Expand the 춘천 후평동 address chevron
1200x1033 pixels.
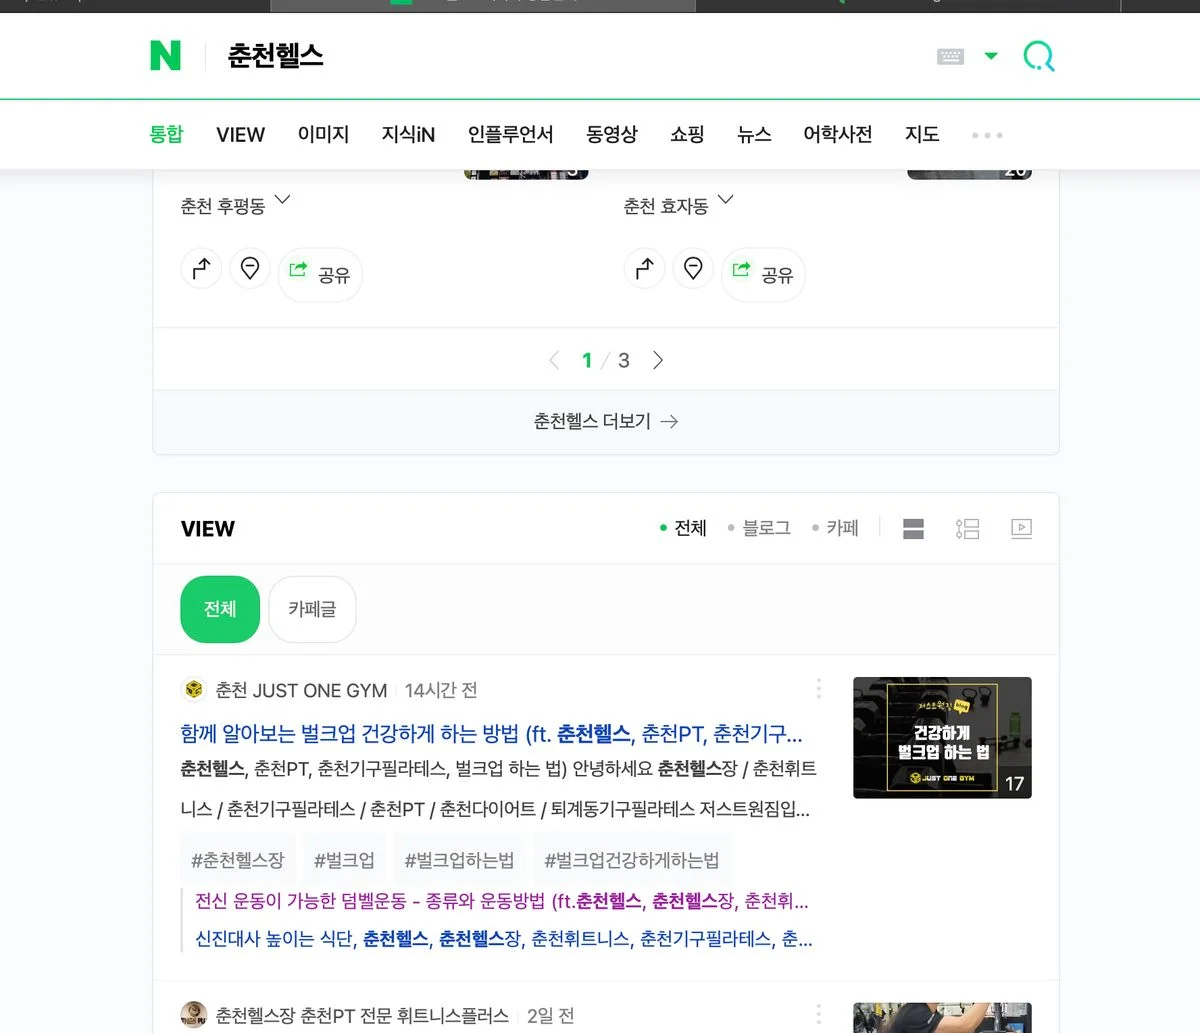coord(282,200)
